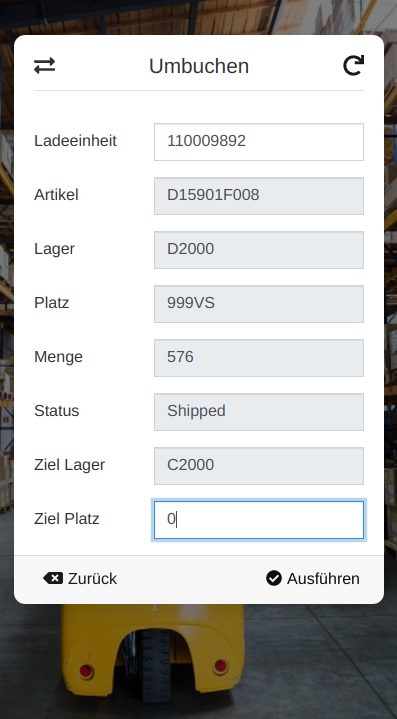Click the Umbuchen dialog title
The height and width of the screenshot is (719, 397).
tap(199, 66)
